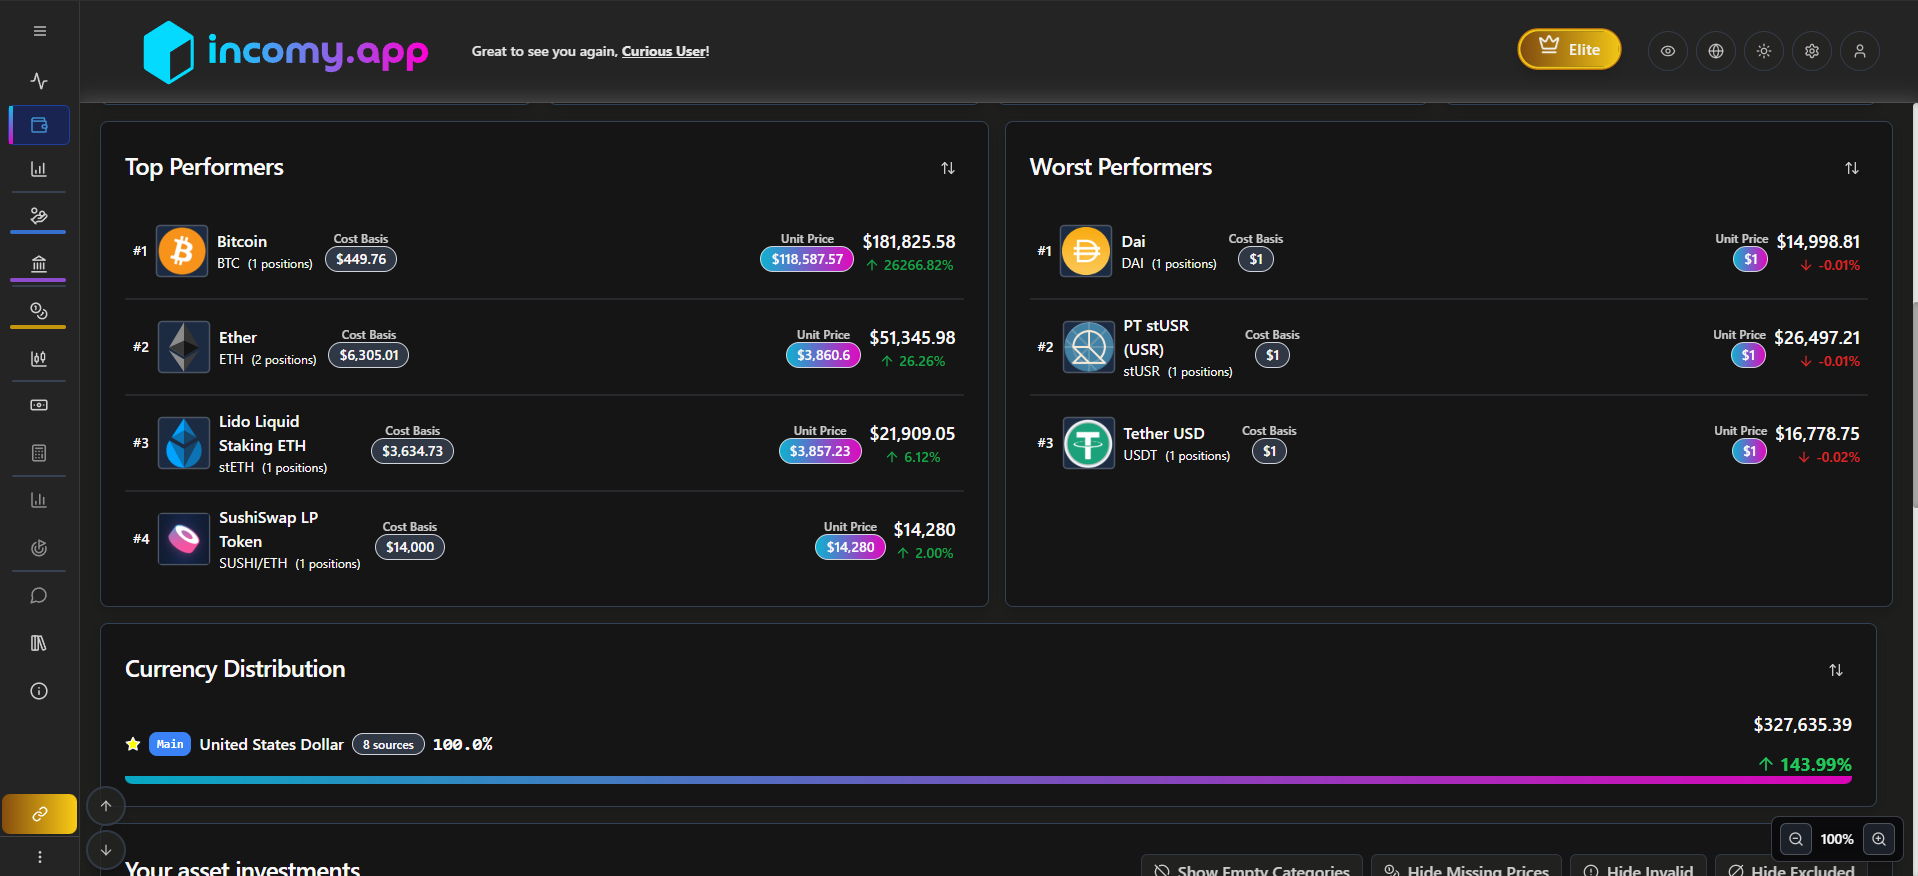Open the chat bubble sidebar icon
This screenshot has height=876, width=1918.
[x=39, y=595]
